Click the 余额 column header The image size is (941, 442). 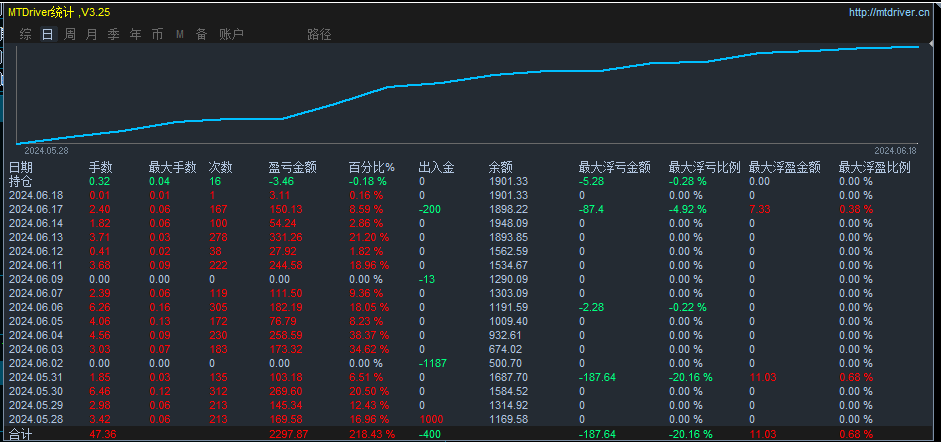pyautogui.click(x=501, y=167)
